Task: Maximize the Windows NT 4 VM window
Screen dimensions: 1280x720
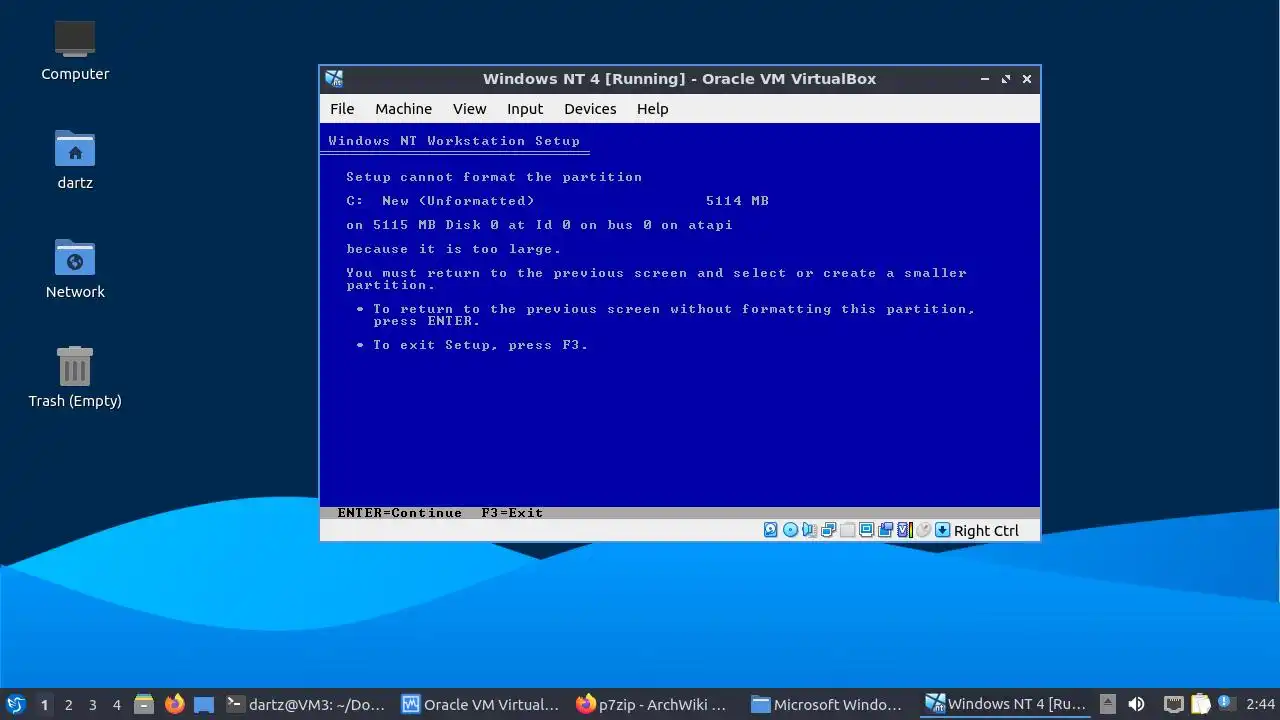Action: pos(1006,79)
